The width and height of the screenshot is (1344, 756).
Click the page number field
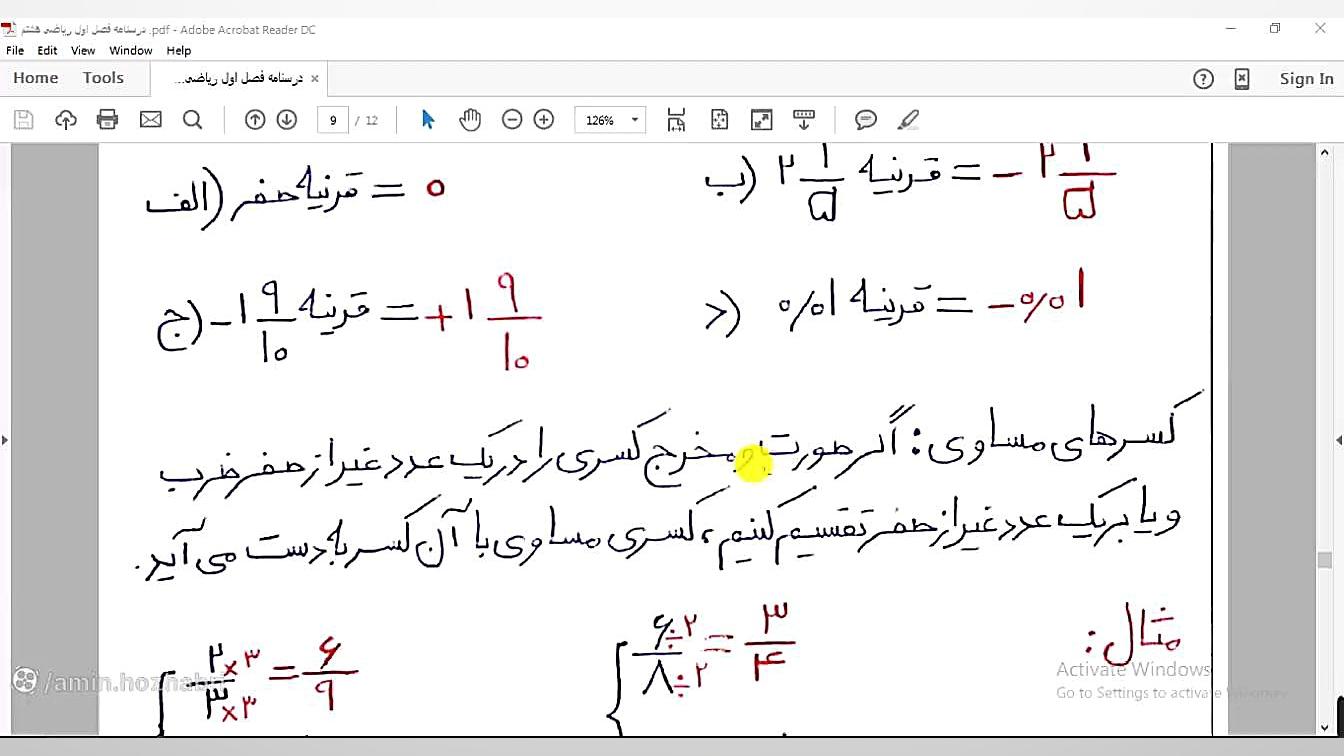point(332,120)
